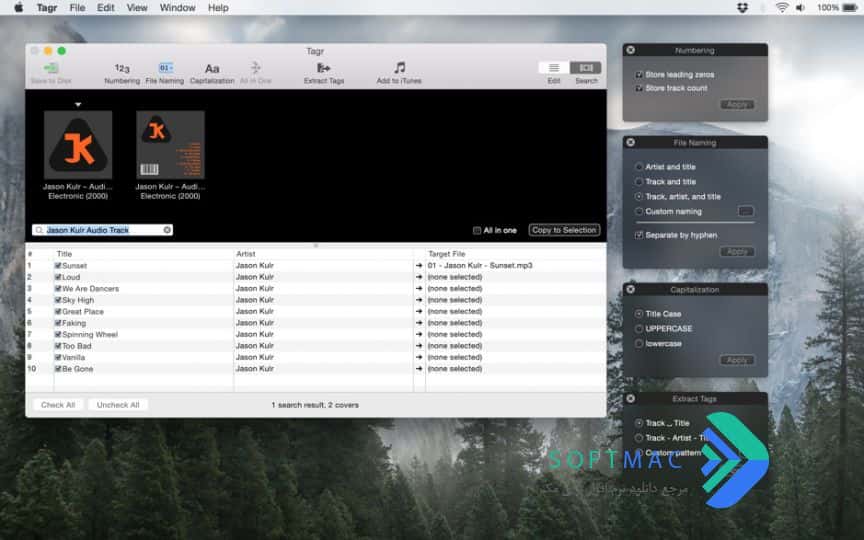Open the Help menu
This screenshot has height=540, width=864.
[218, 8]
